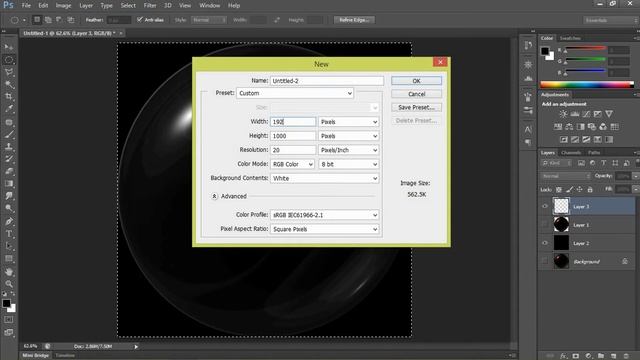Select the Horizontal Type tool
Screen dimensions: 640x360
click(x=9, y=234)
